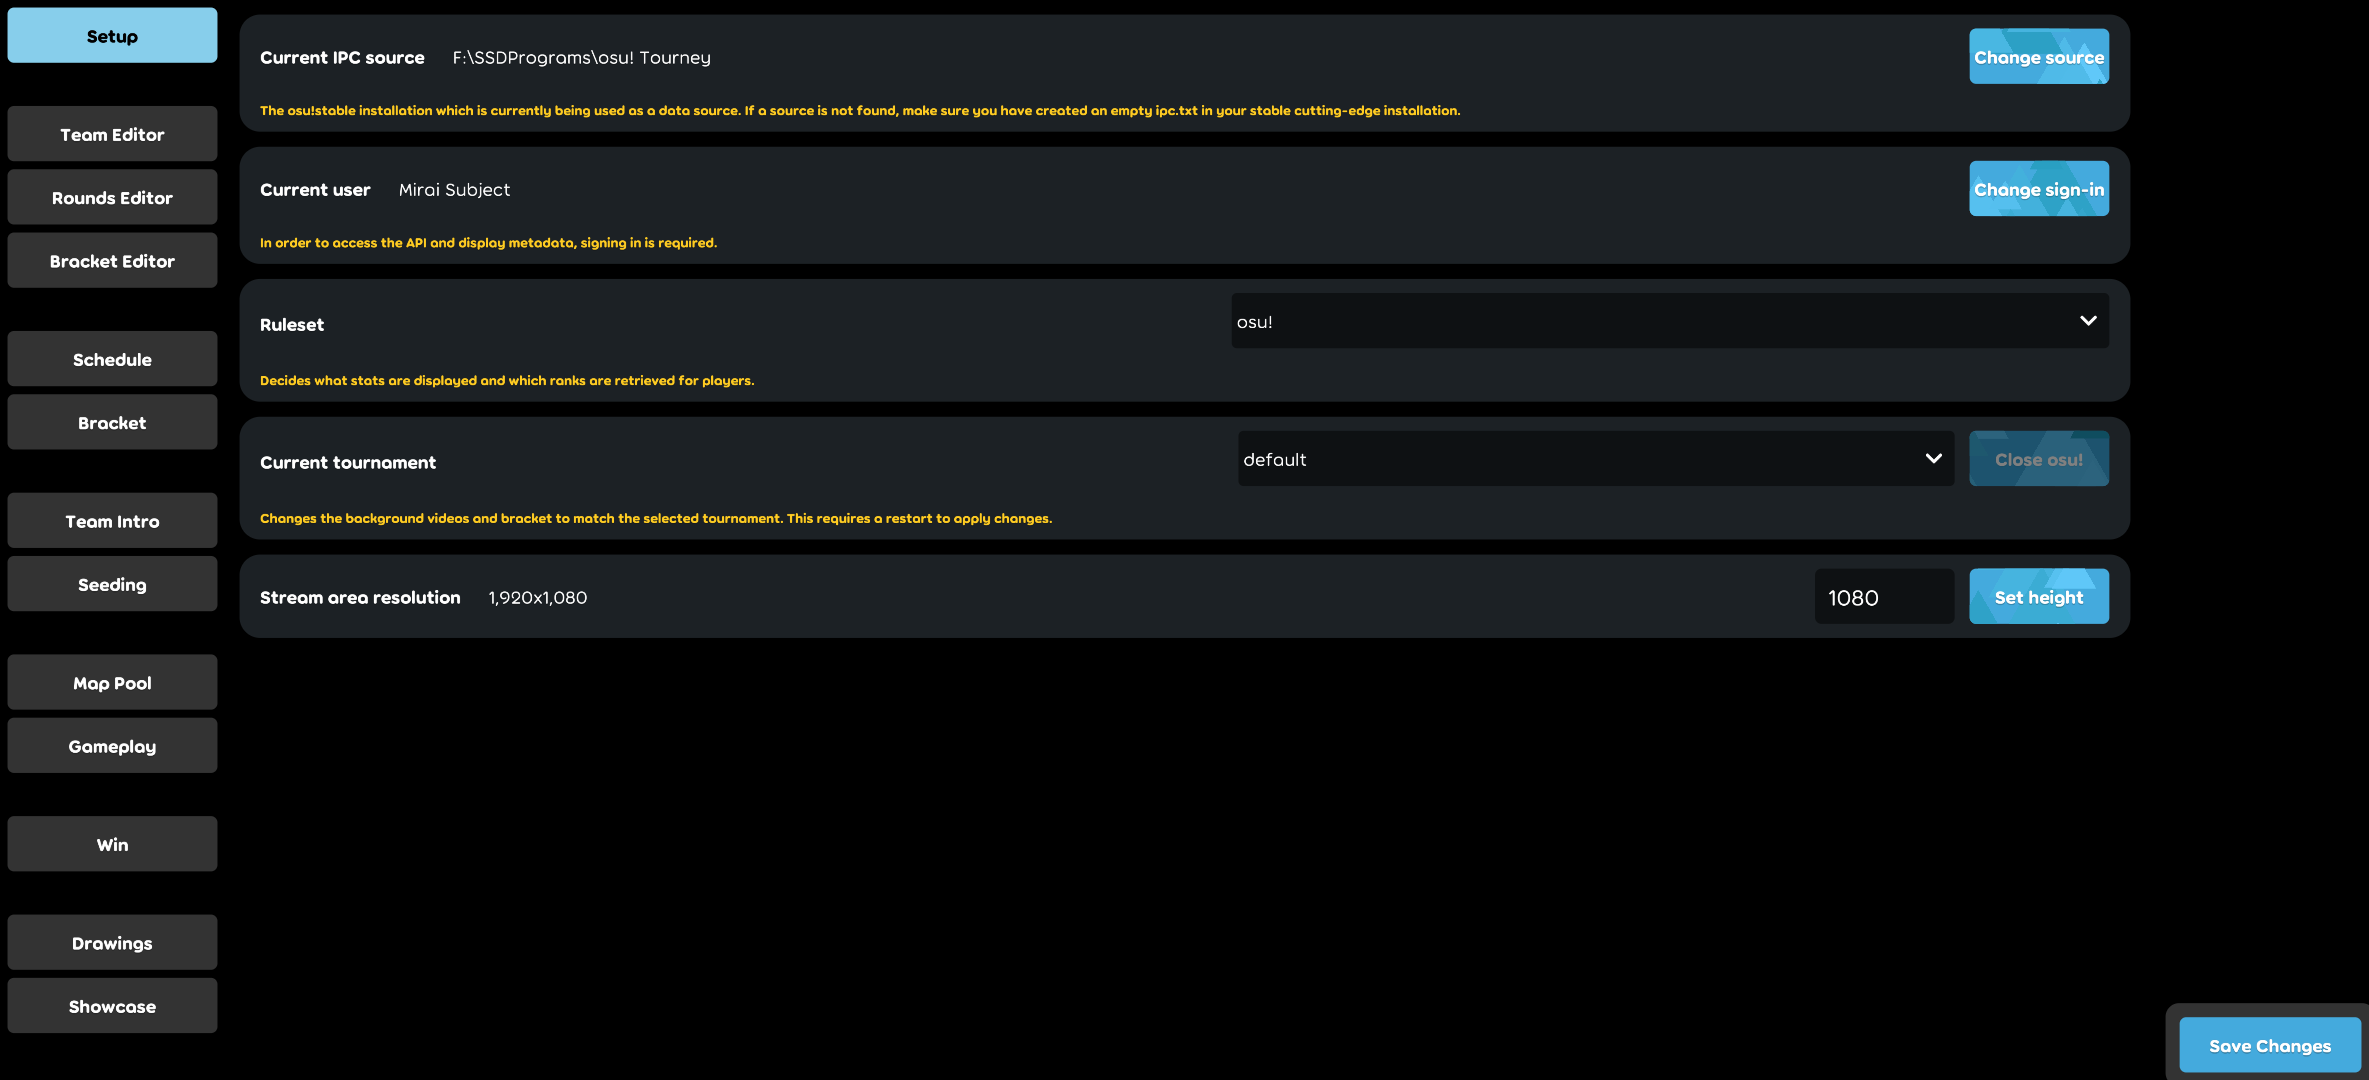This screenshot has width=2369, height=1080.
Task: Click the Drawings sidebar icon
Action: click(x=112, y=941)
